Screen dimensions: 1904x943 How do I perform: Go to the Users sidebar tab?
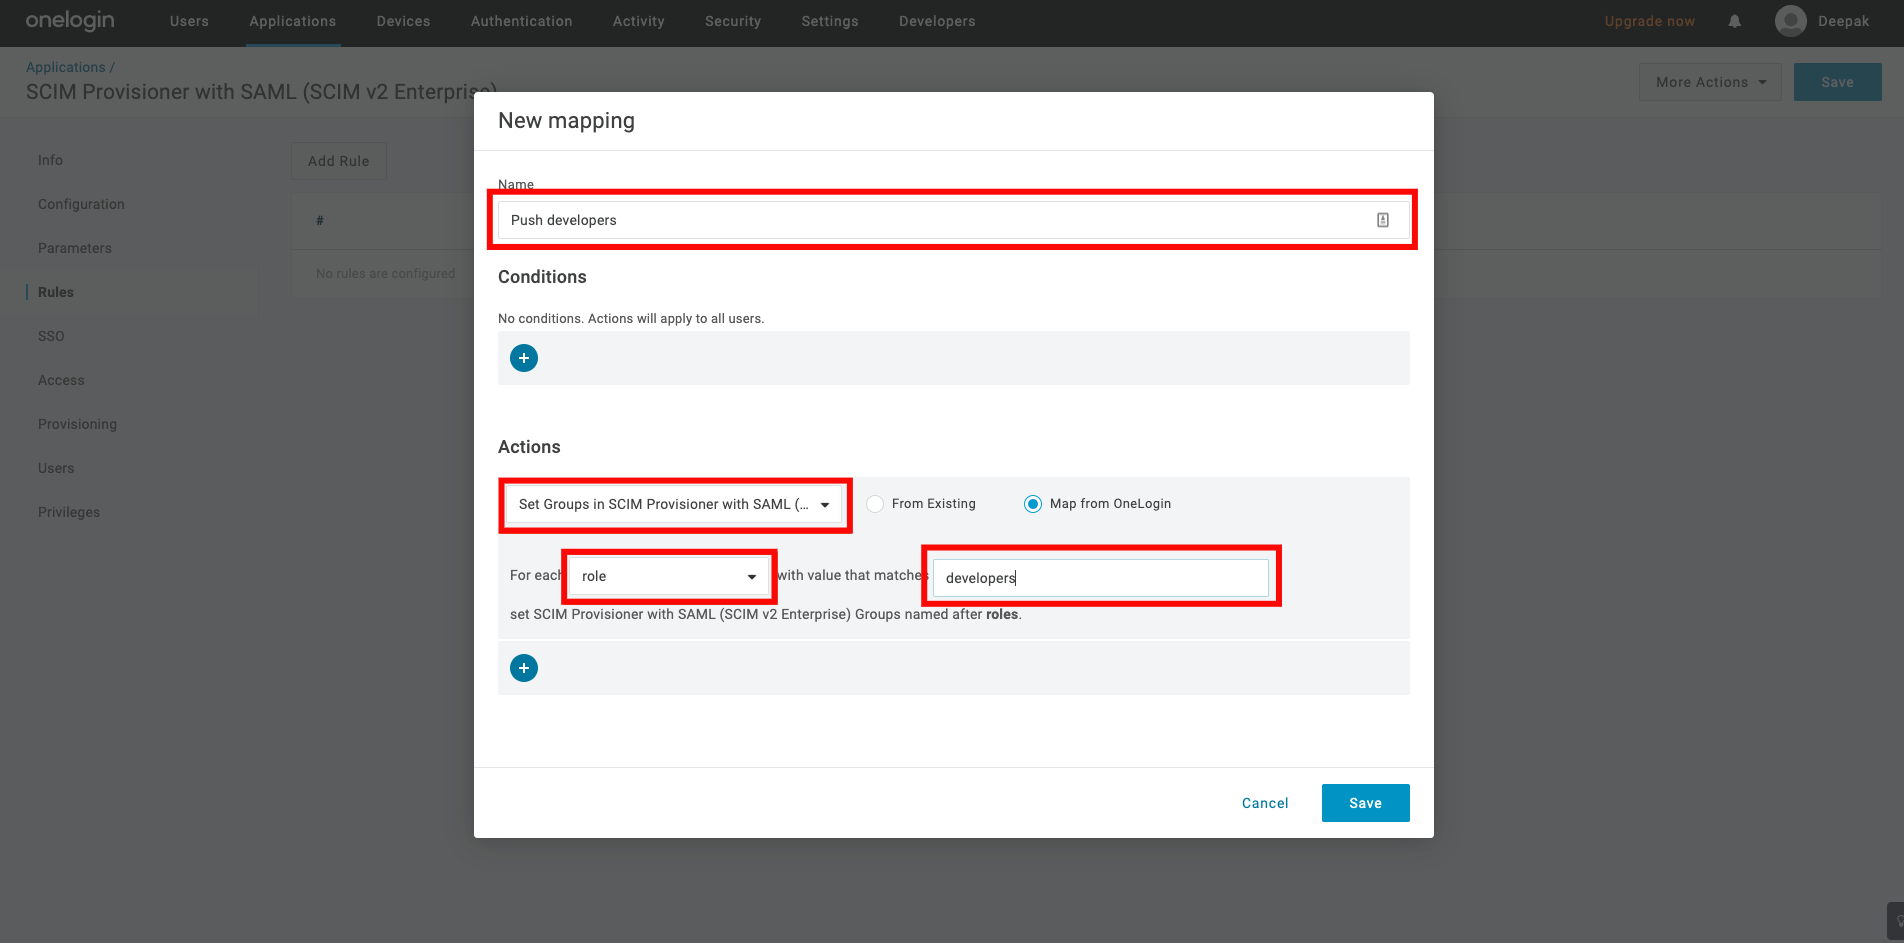point(56,468)
